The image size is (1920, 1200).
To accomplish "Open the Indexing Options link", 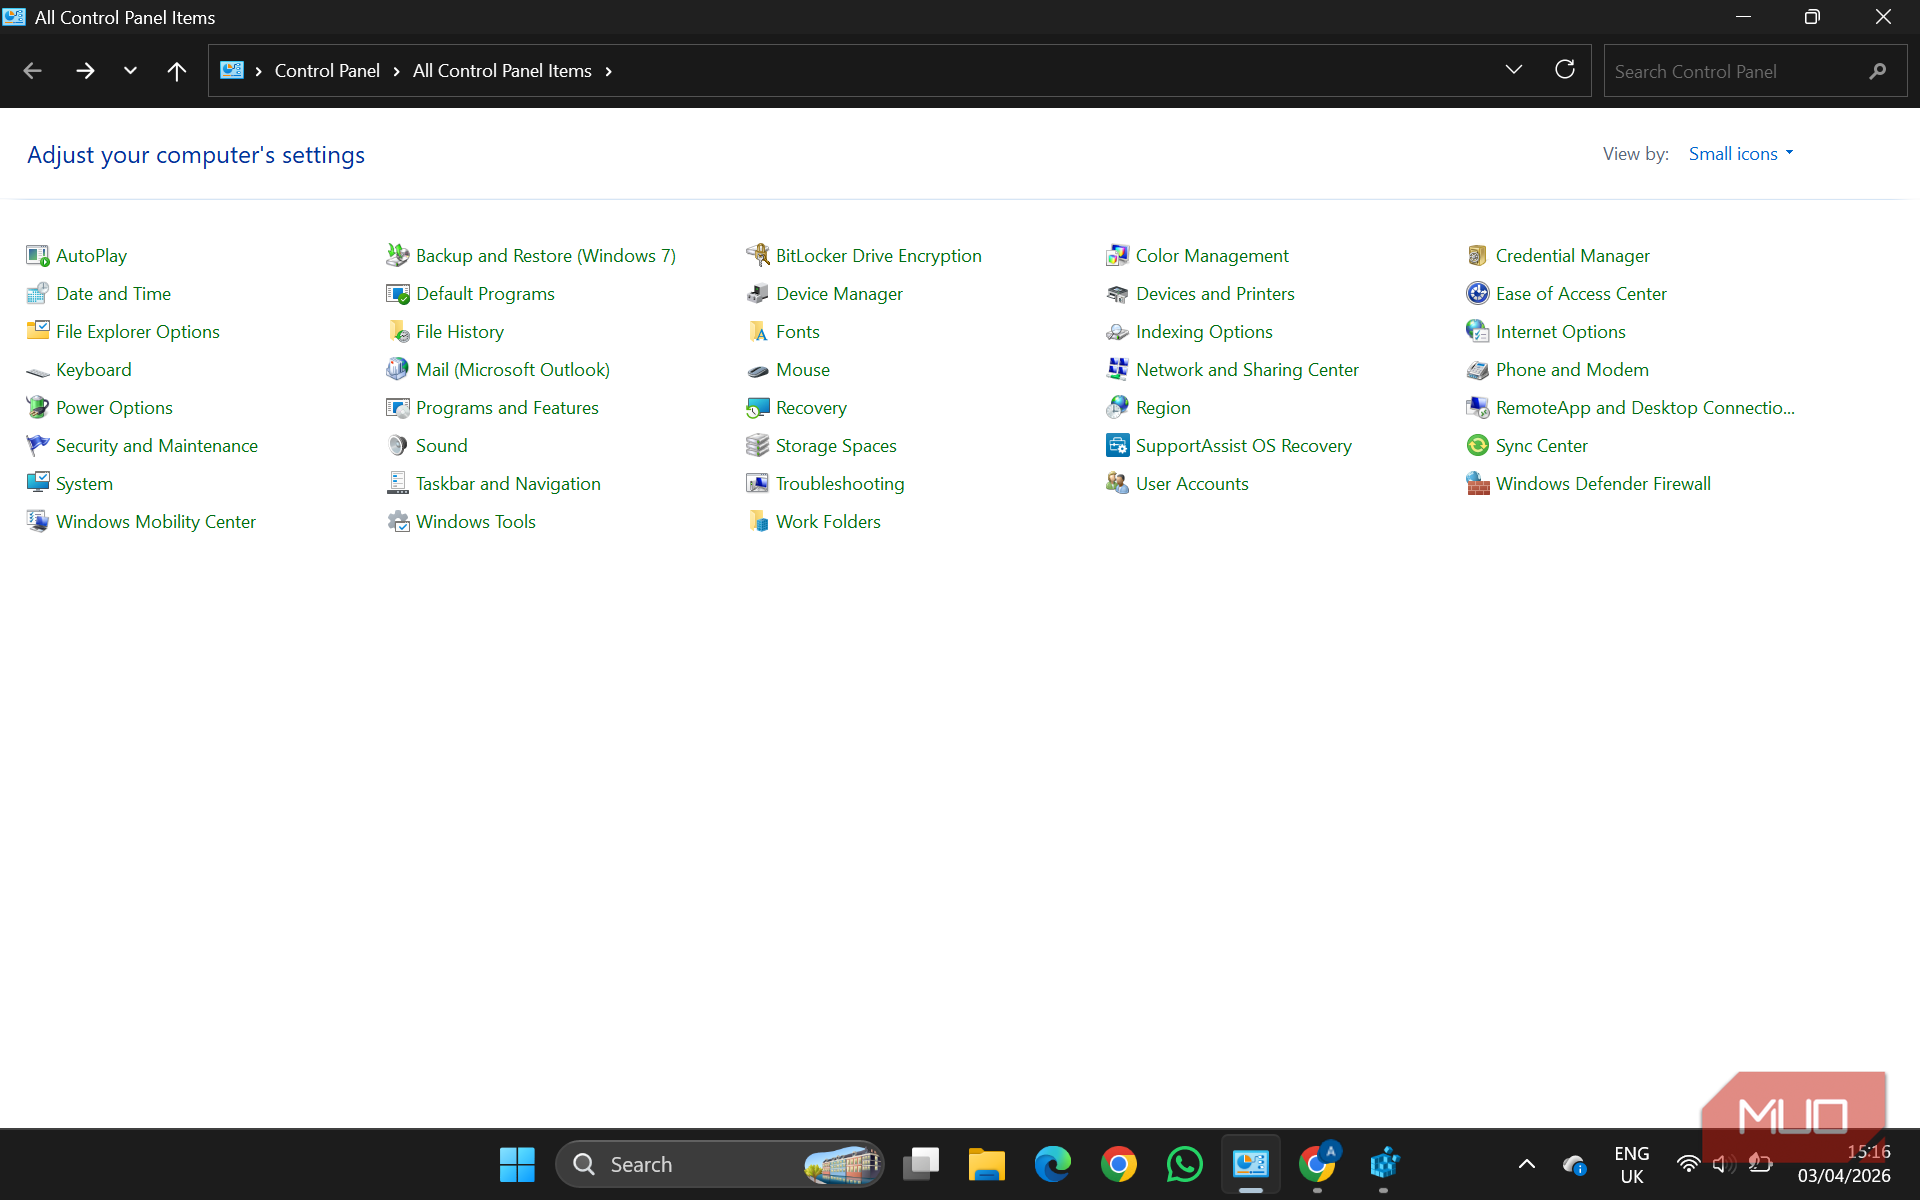I will [1204, 332].
